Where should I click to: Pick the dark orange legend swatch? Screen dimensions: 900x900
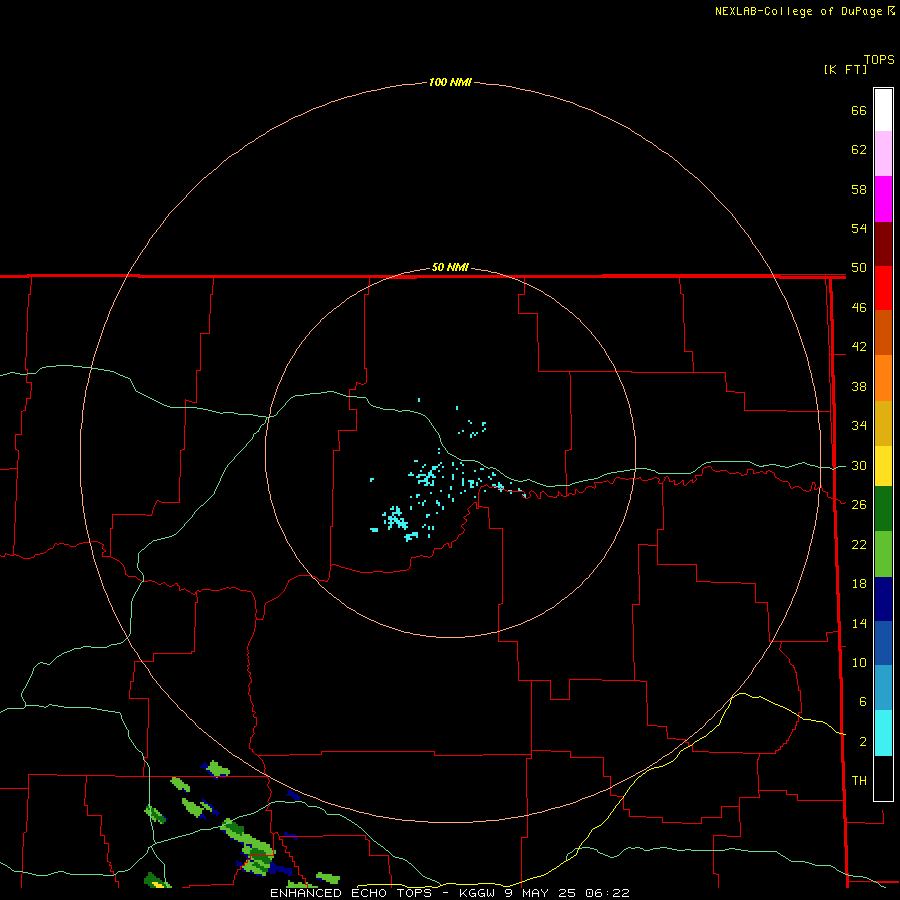[883, 333]
